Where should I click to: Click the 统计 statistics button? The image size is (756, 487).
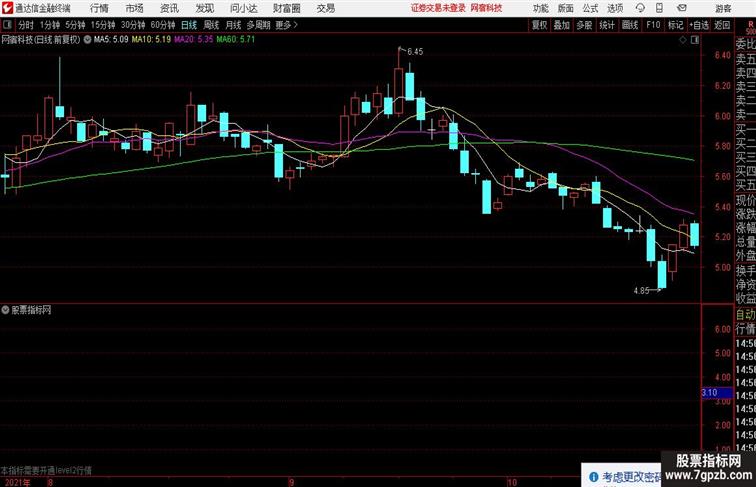607,25
